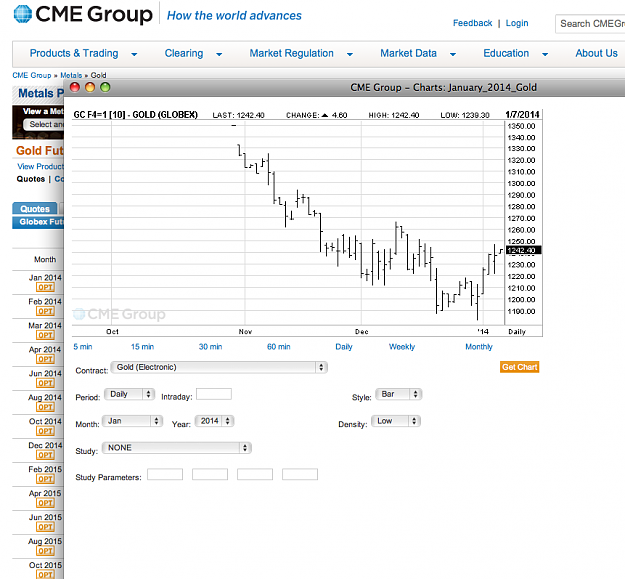The image size is (625, 579).
Task: Switch chart to Daily interval link
Action: coord(344,347)
